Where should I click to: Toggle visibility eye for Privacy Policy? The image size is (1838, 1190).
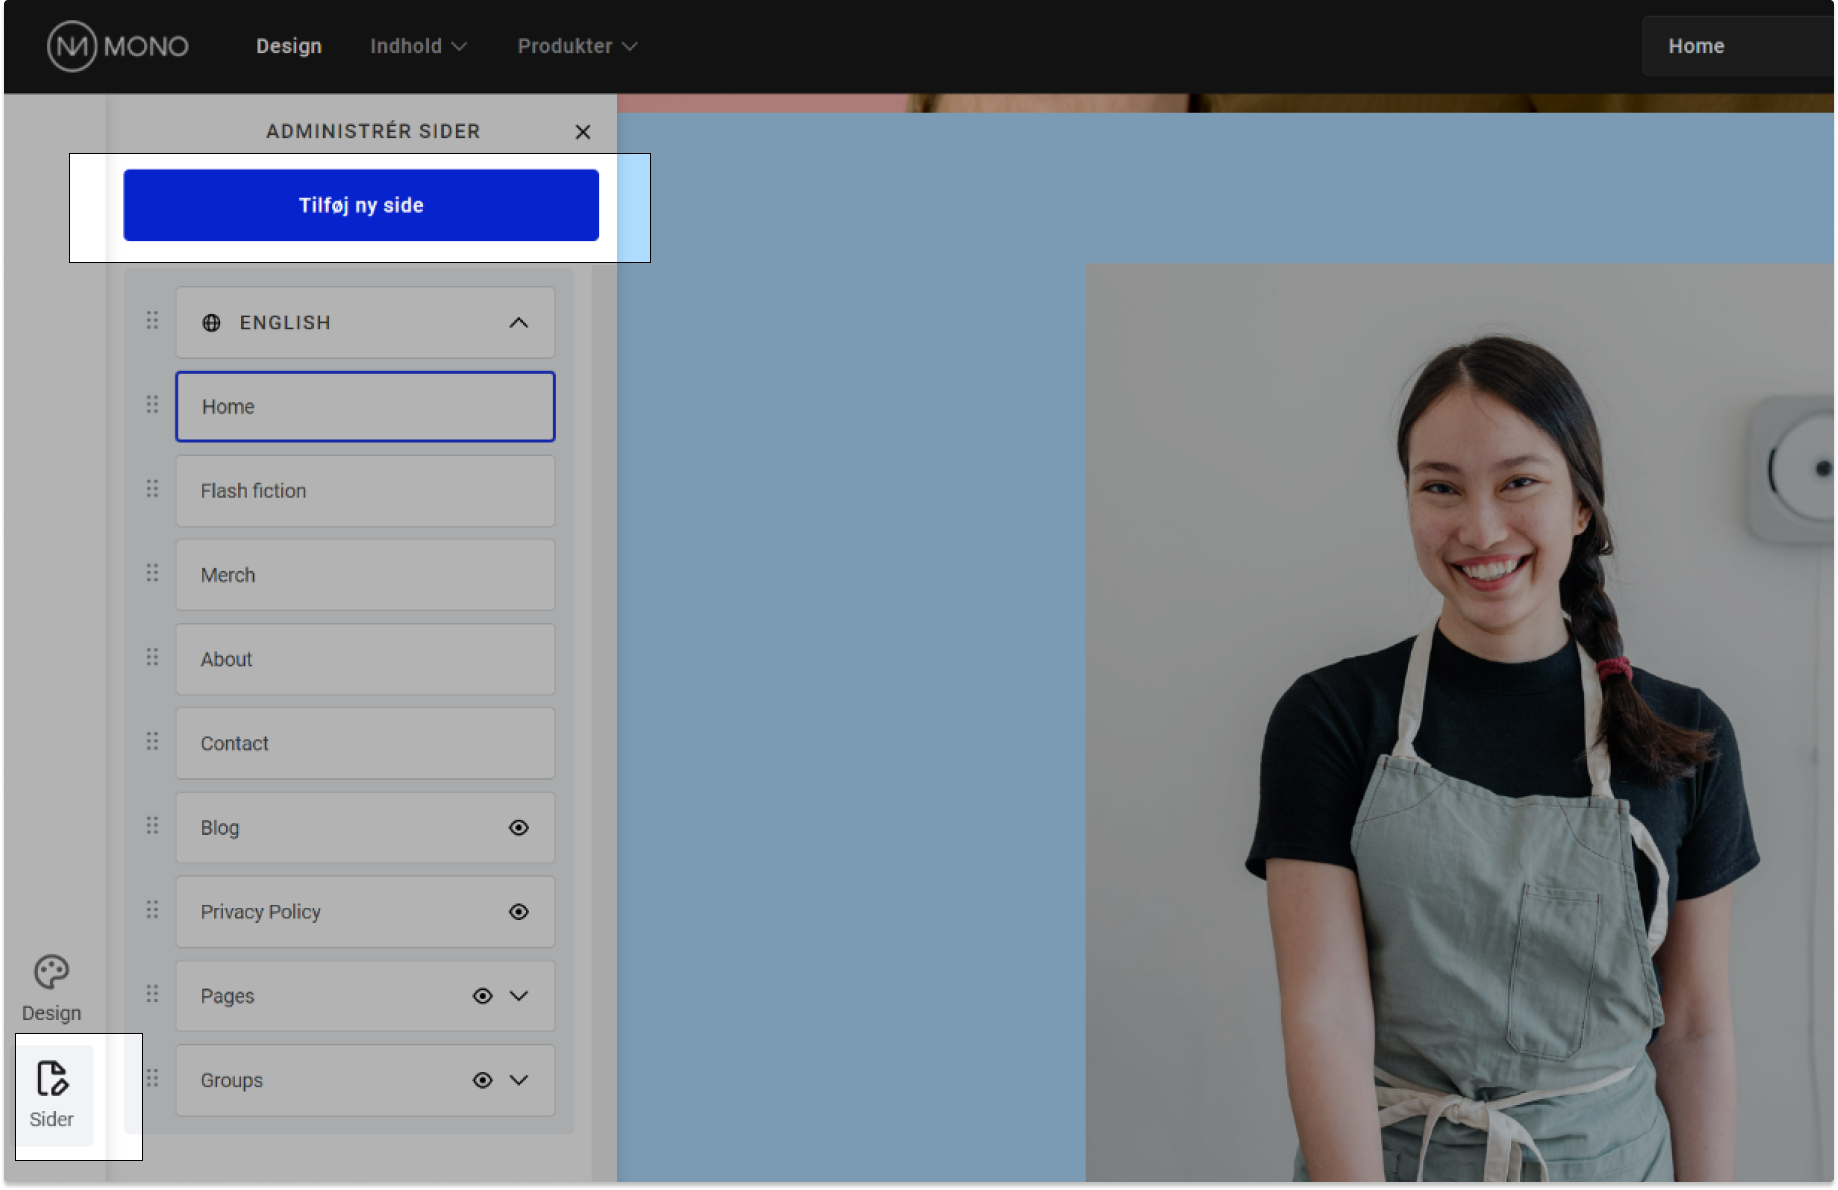click(518, 912)
